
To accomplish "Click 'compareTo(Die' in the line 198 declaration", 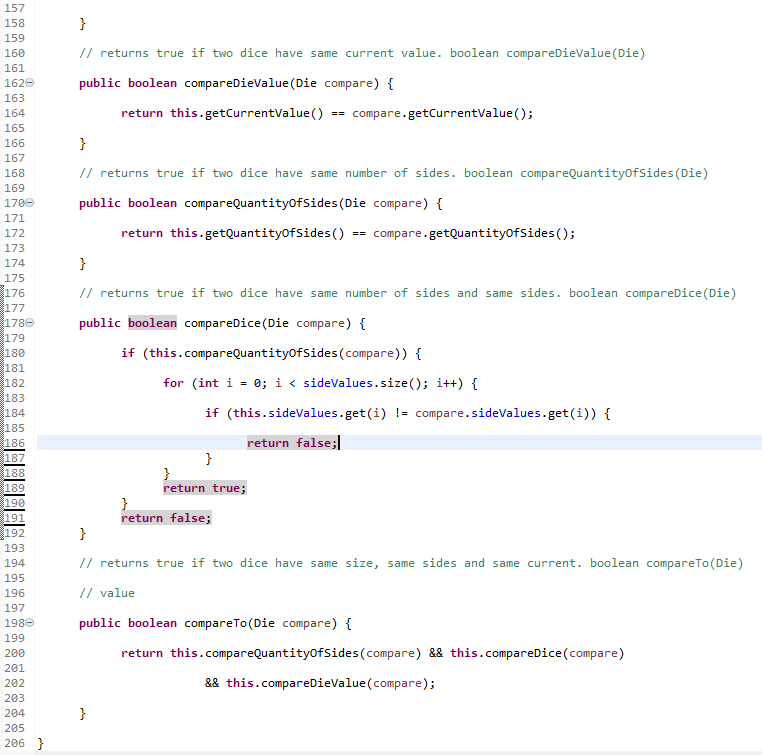I will (x=229, y=623).
